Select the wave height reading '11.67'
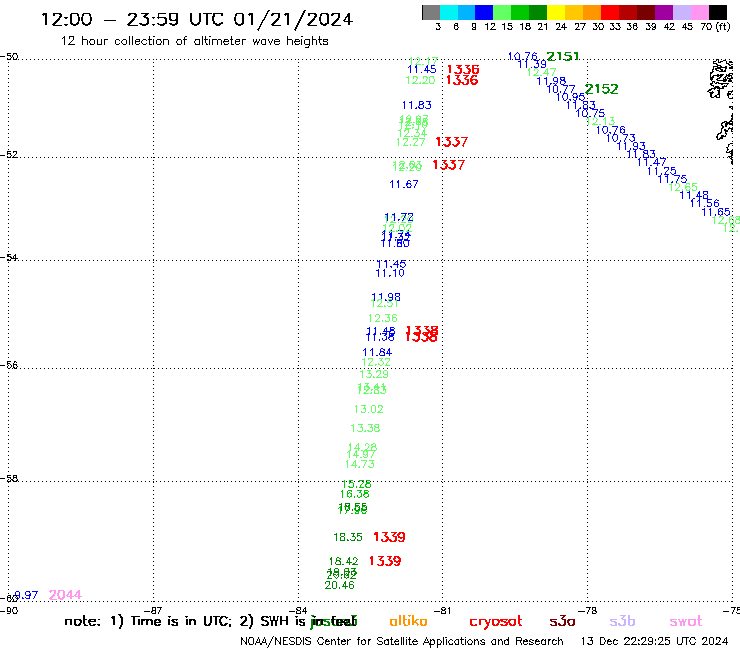The height and width of the screenshot is (650, 740). click(x=404, y=185)
